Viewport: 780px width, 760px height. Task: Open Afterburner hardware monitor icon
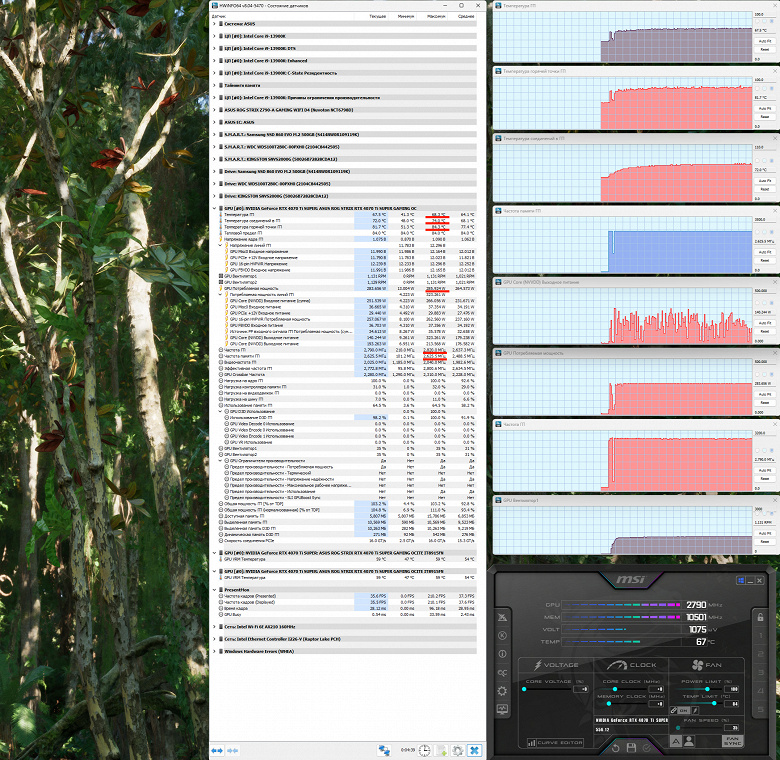click(x=502, y=709)
